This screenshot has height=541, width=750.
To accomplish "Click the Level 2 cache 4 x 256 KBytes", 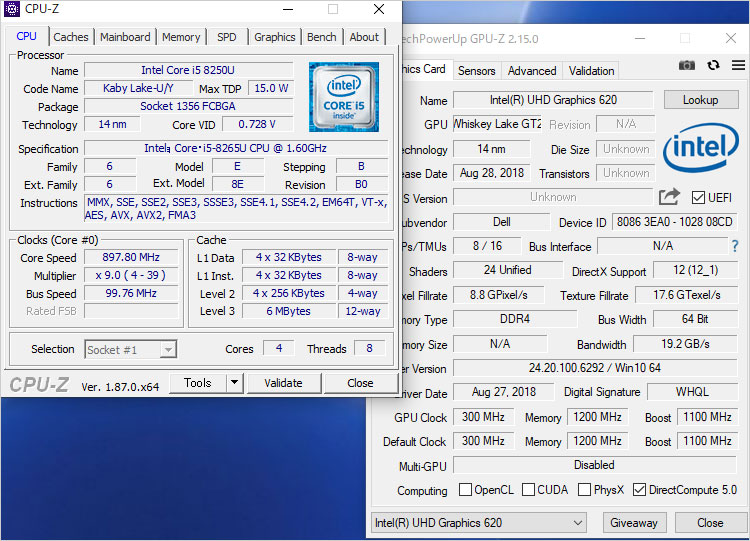I will point(288,293).
